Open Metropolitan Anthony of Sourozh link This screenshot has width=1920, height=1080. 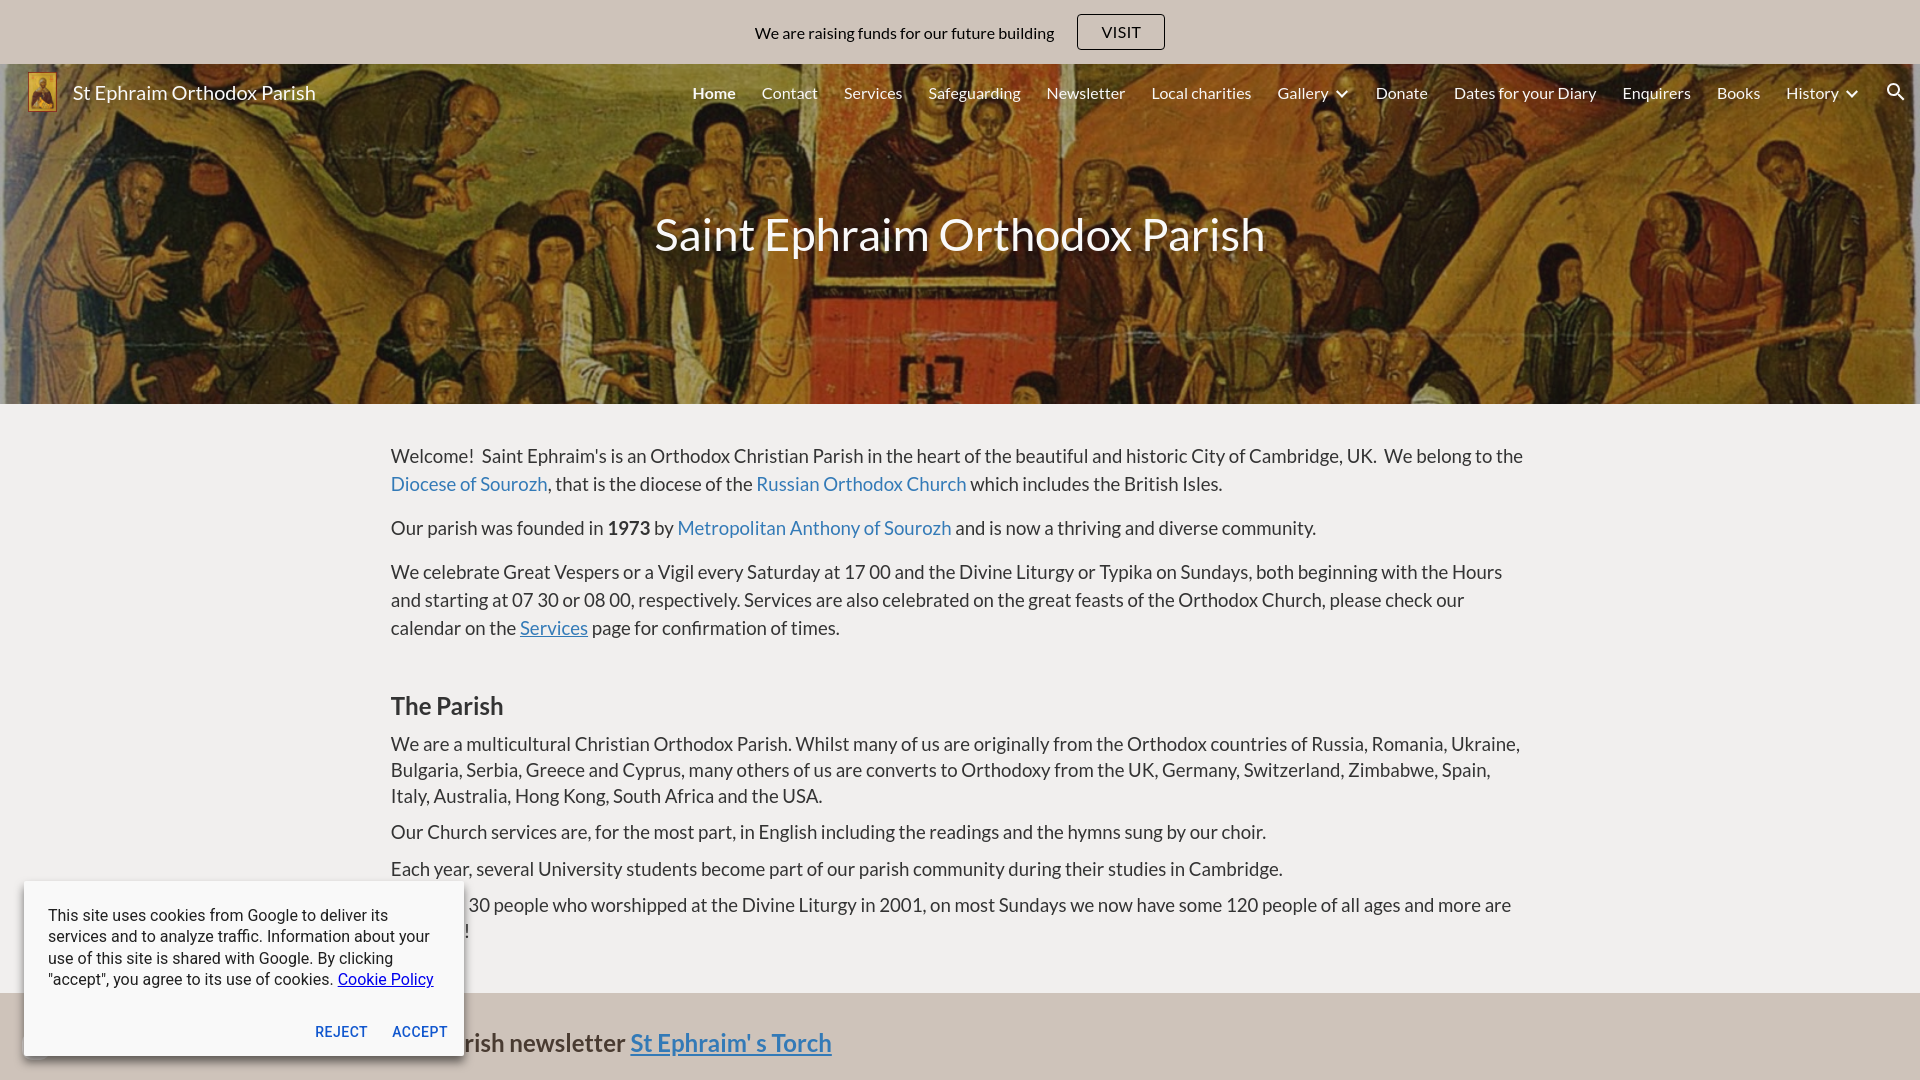(x=814, y=528)
